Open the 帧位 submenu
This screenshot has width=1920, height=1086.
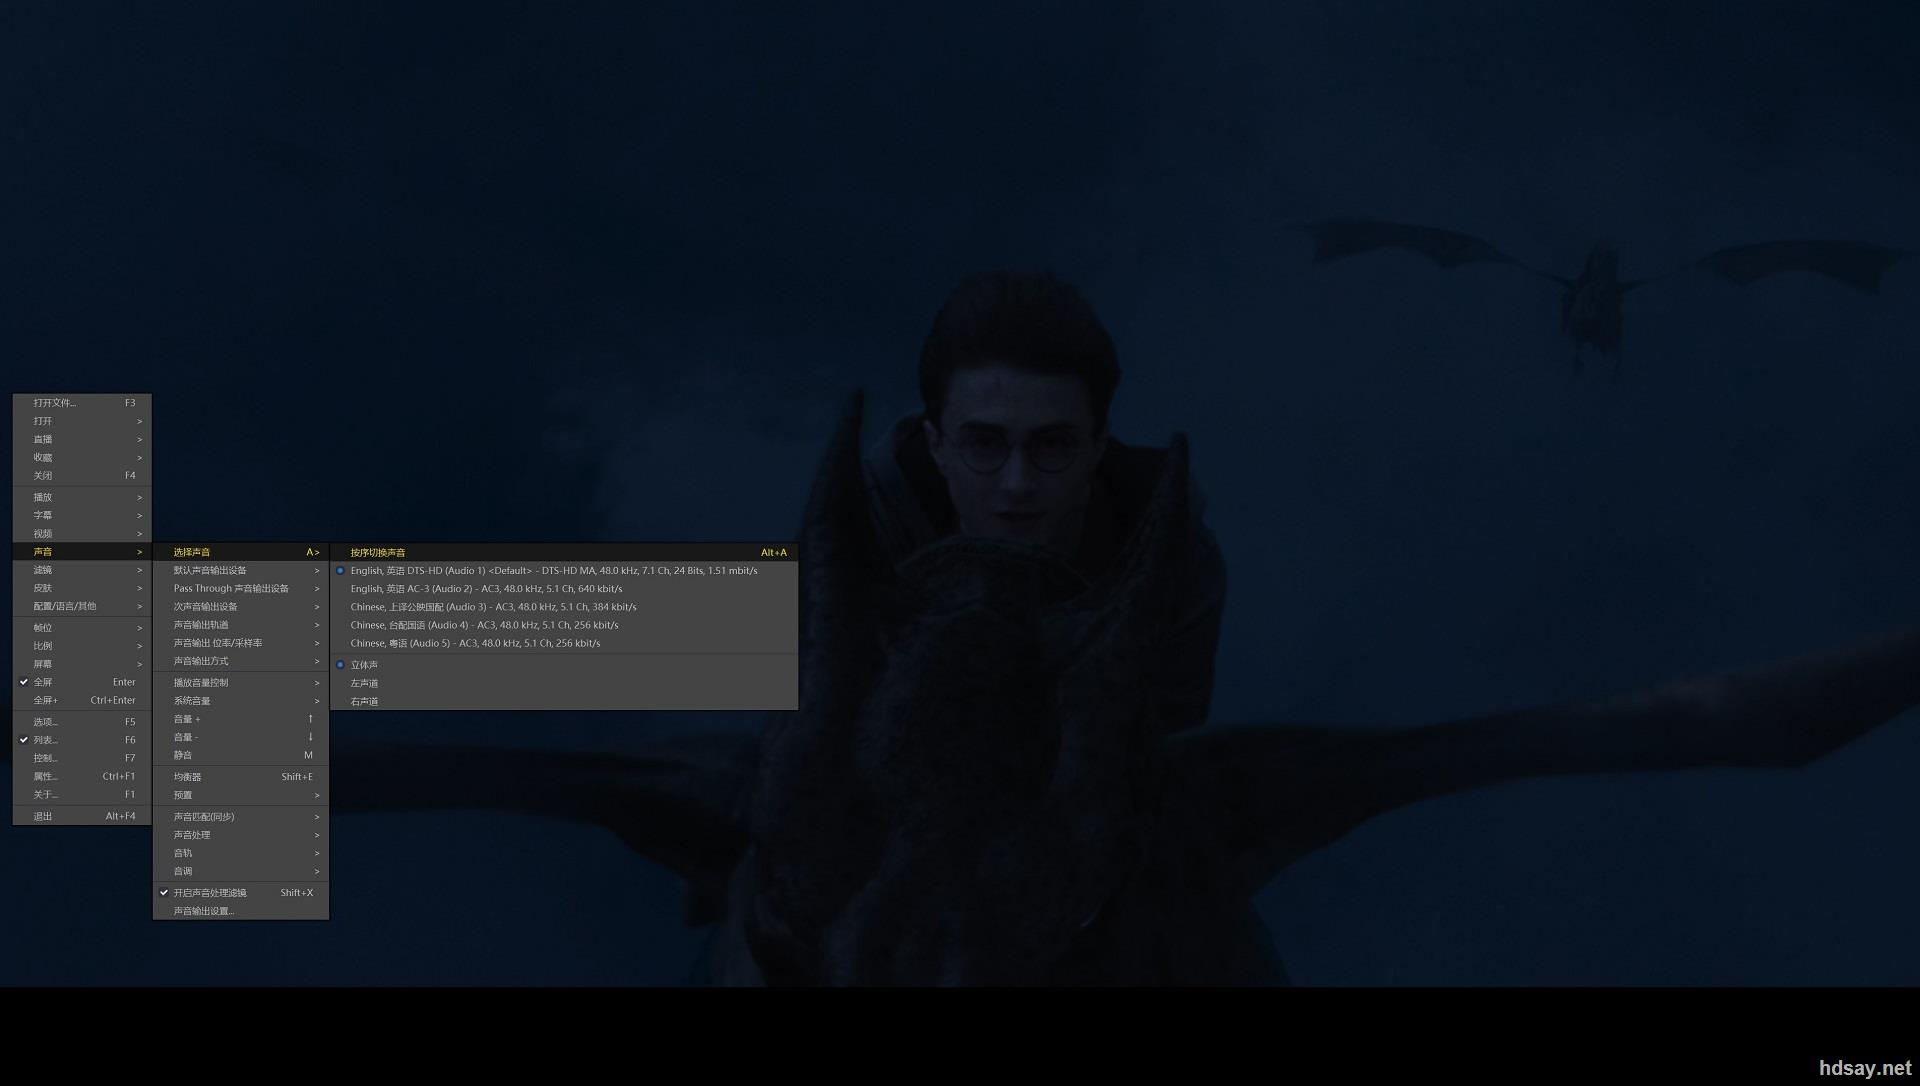click(x=82, y=628)
